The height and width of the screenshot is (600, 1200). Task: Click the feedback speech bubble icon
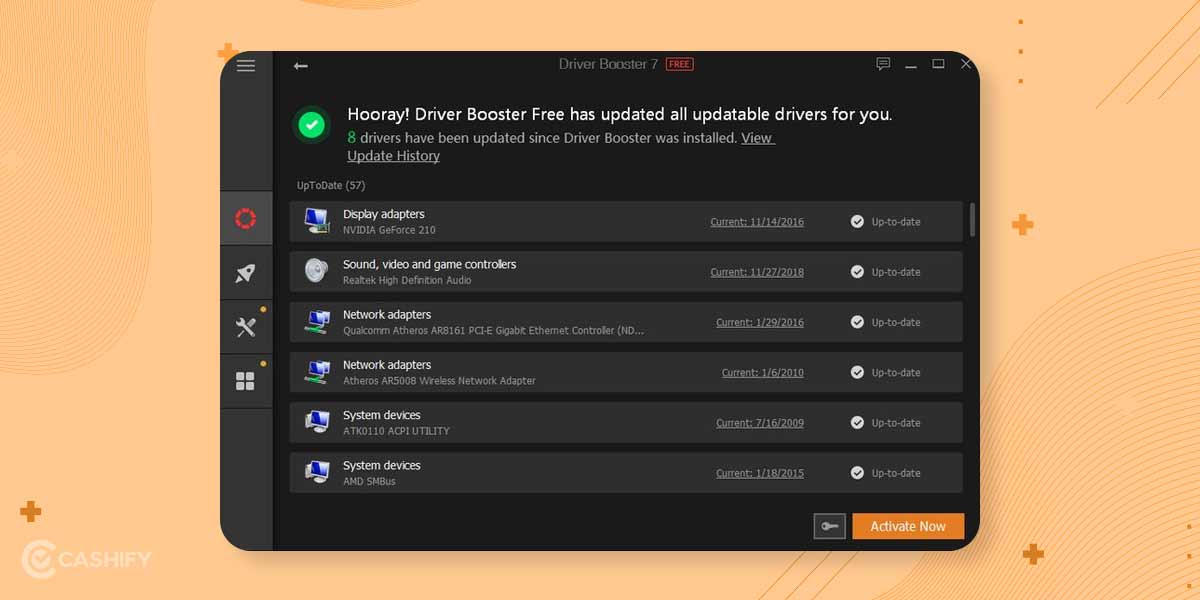[883, 63]
